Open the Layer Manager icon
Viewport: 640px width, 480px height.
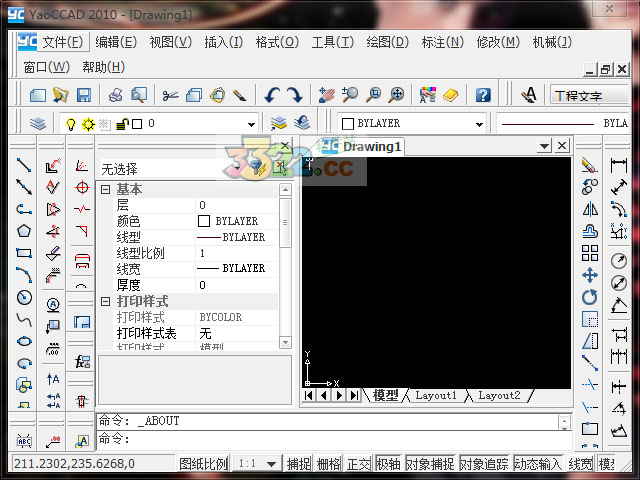(x=38, y=123)
